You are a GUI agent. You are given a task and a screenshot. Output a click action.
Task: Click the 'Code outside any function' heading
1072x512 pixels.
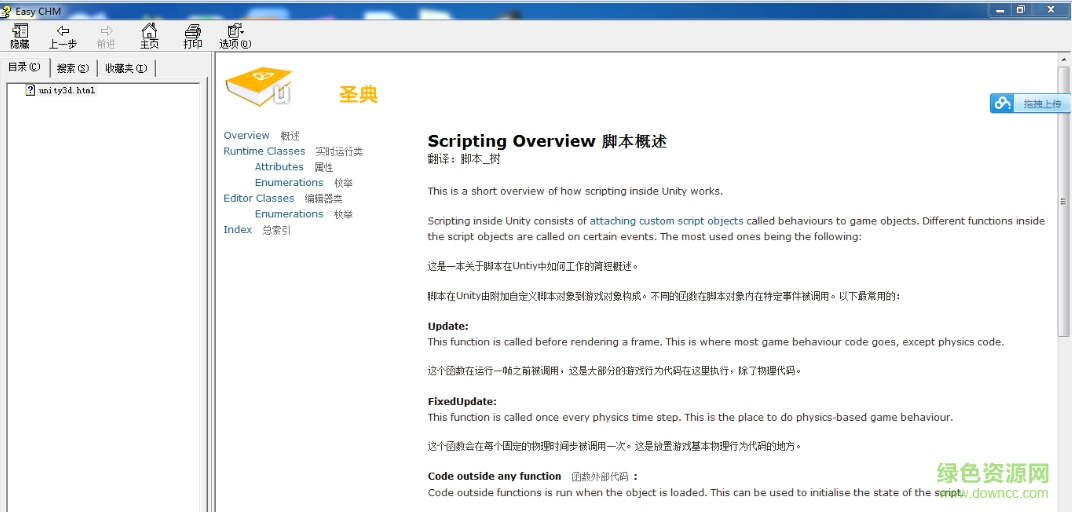(494, 476)
